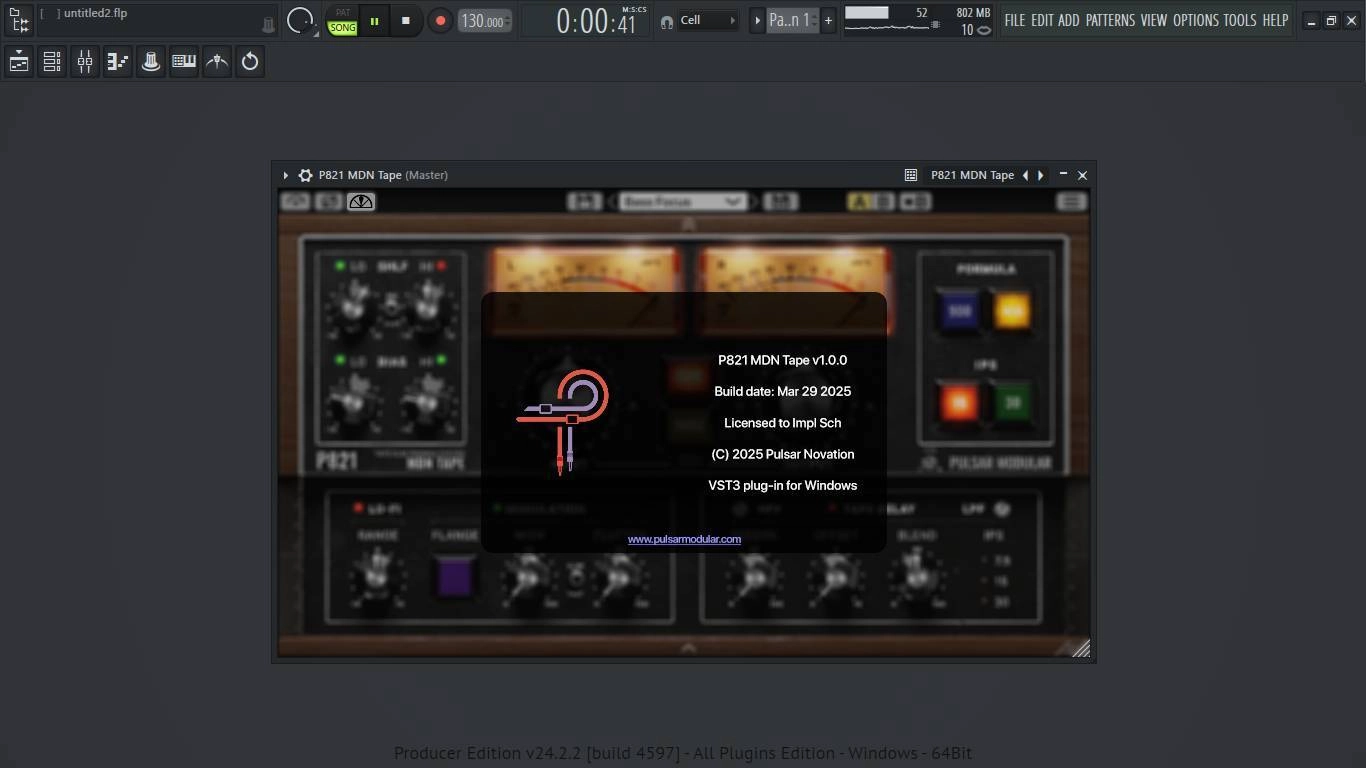This screenshot has height=768, width=1366.
Task: Click the 802 MB memory readout
Action: click(973, 13)
